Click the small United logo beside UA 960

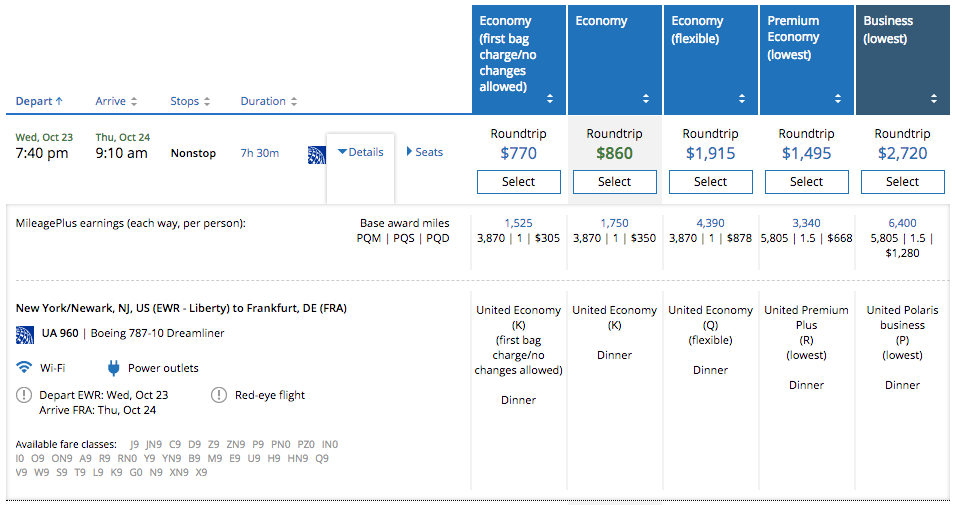coord(24,333)
